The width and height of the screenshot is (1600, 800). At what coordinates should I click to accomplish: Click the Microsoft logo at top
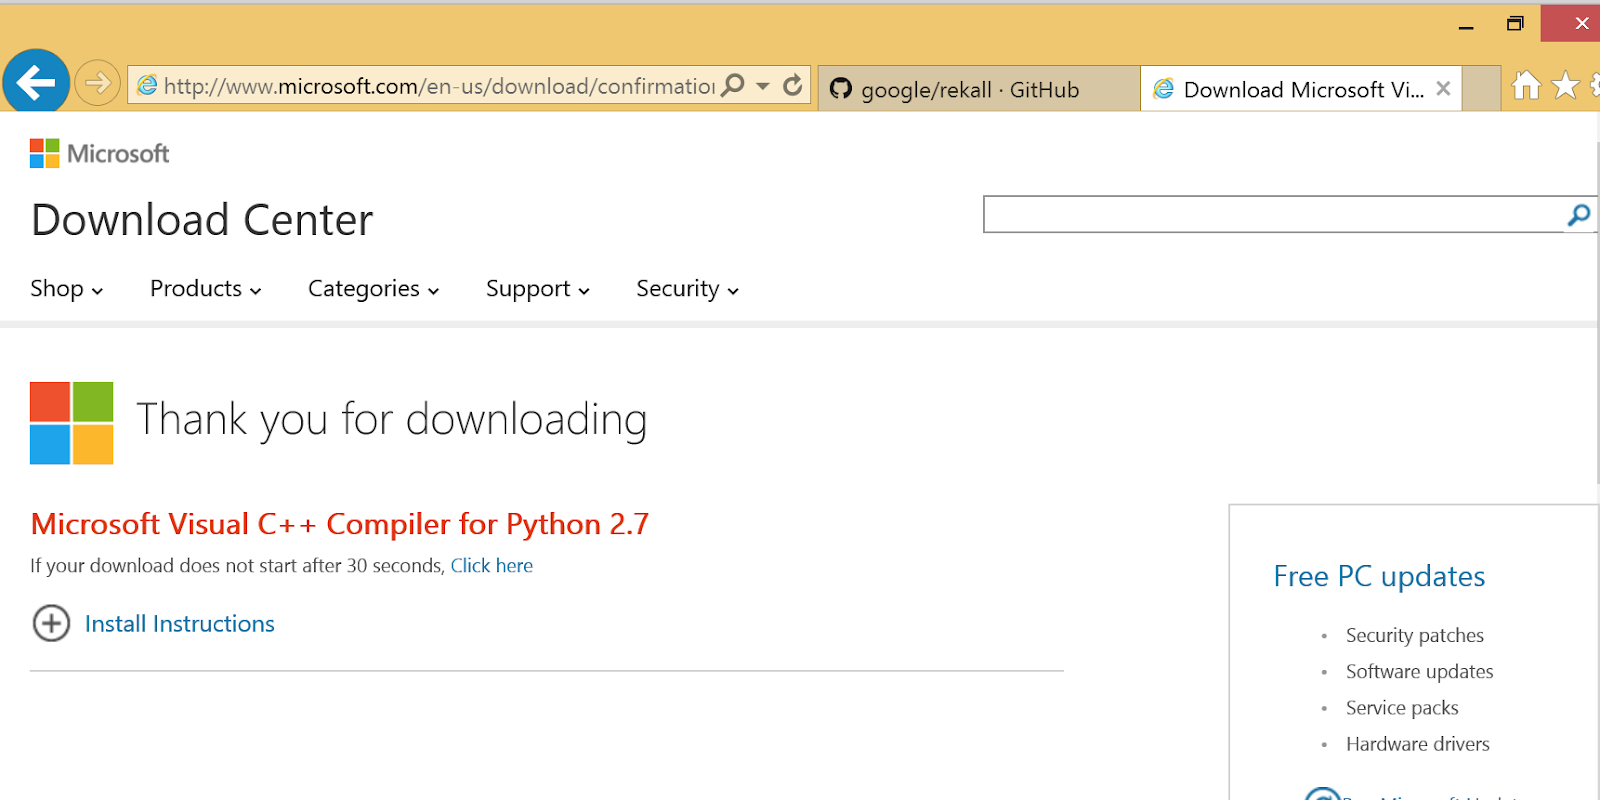[x=99, y=153]
